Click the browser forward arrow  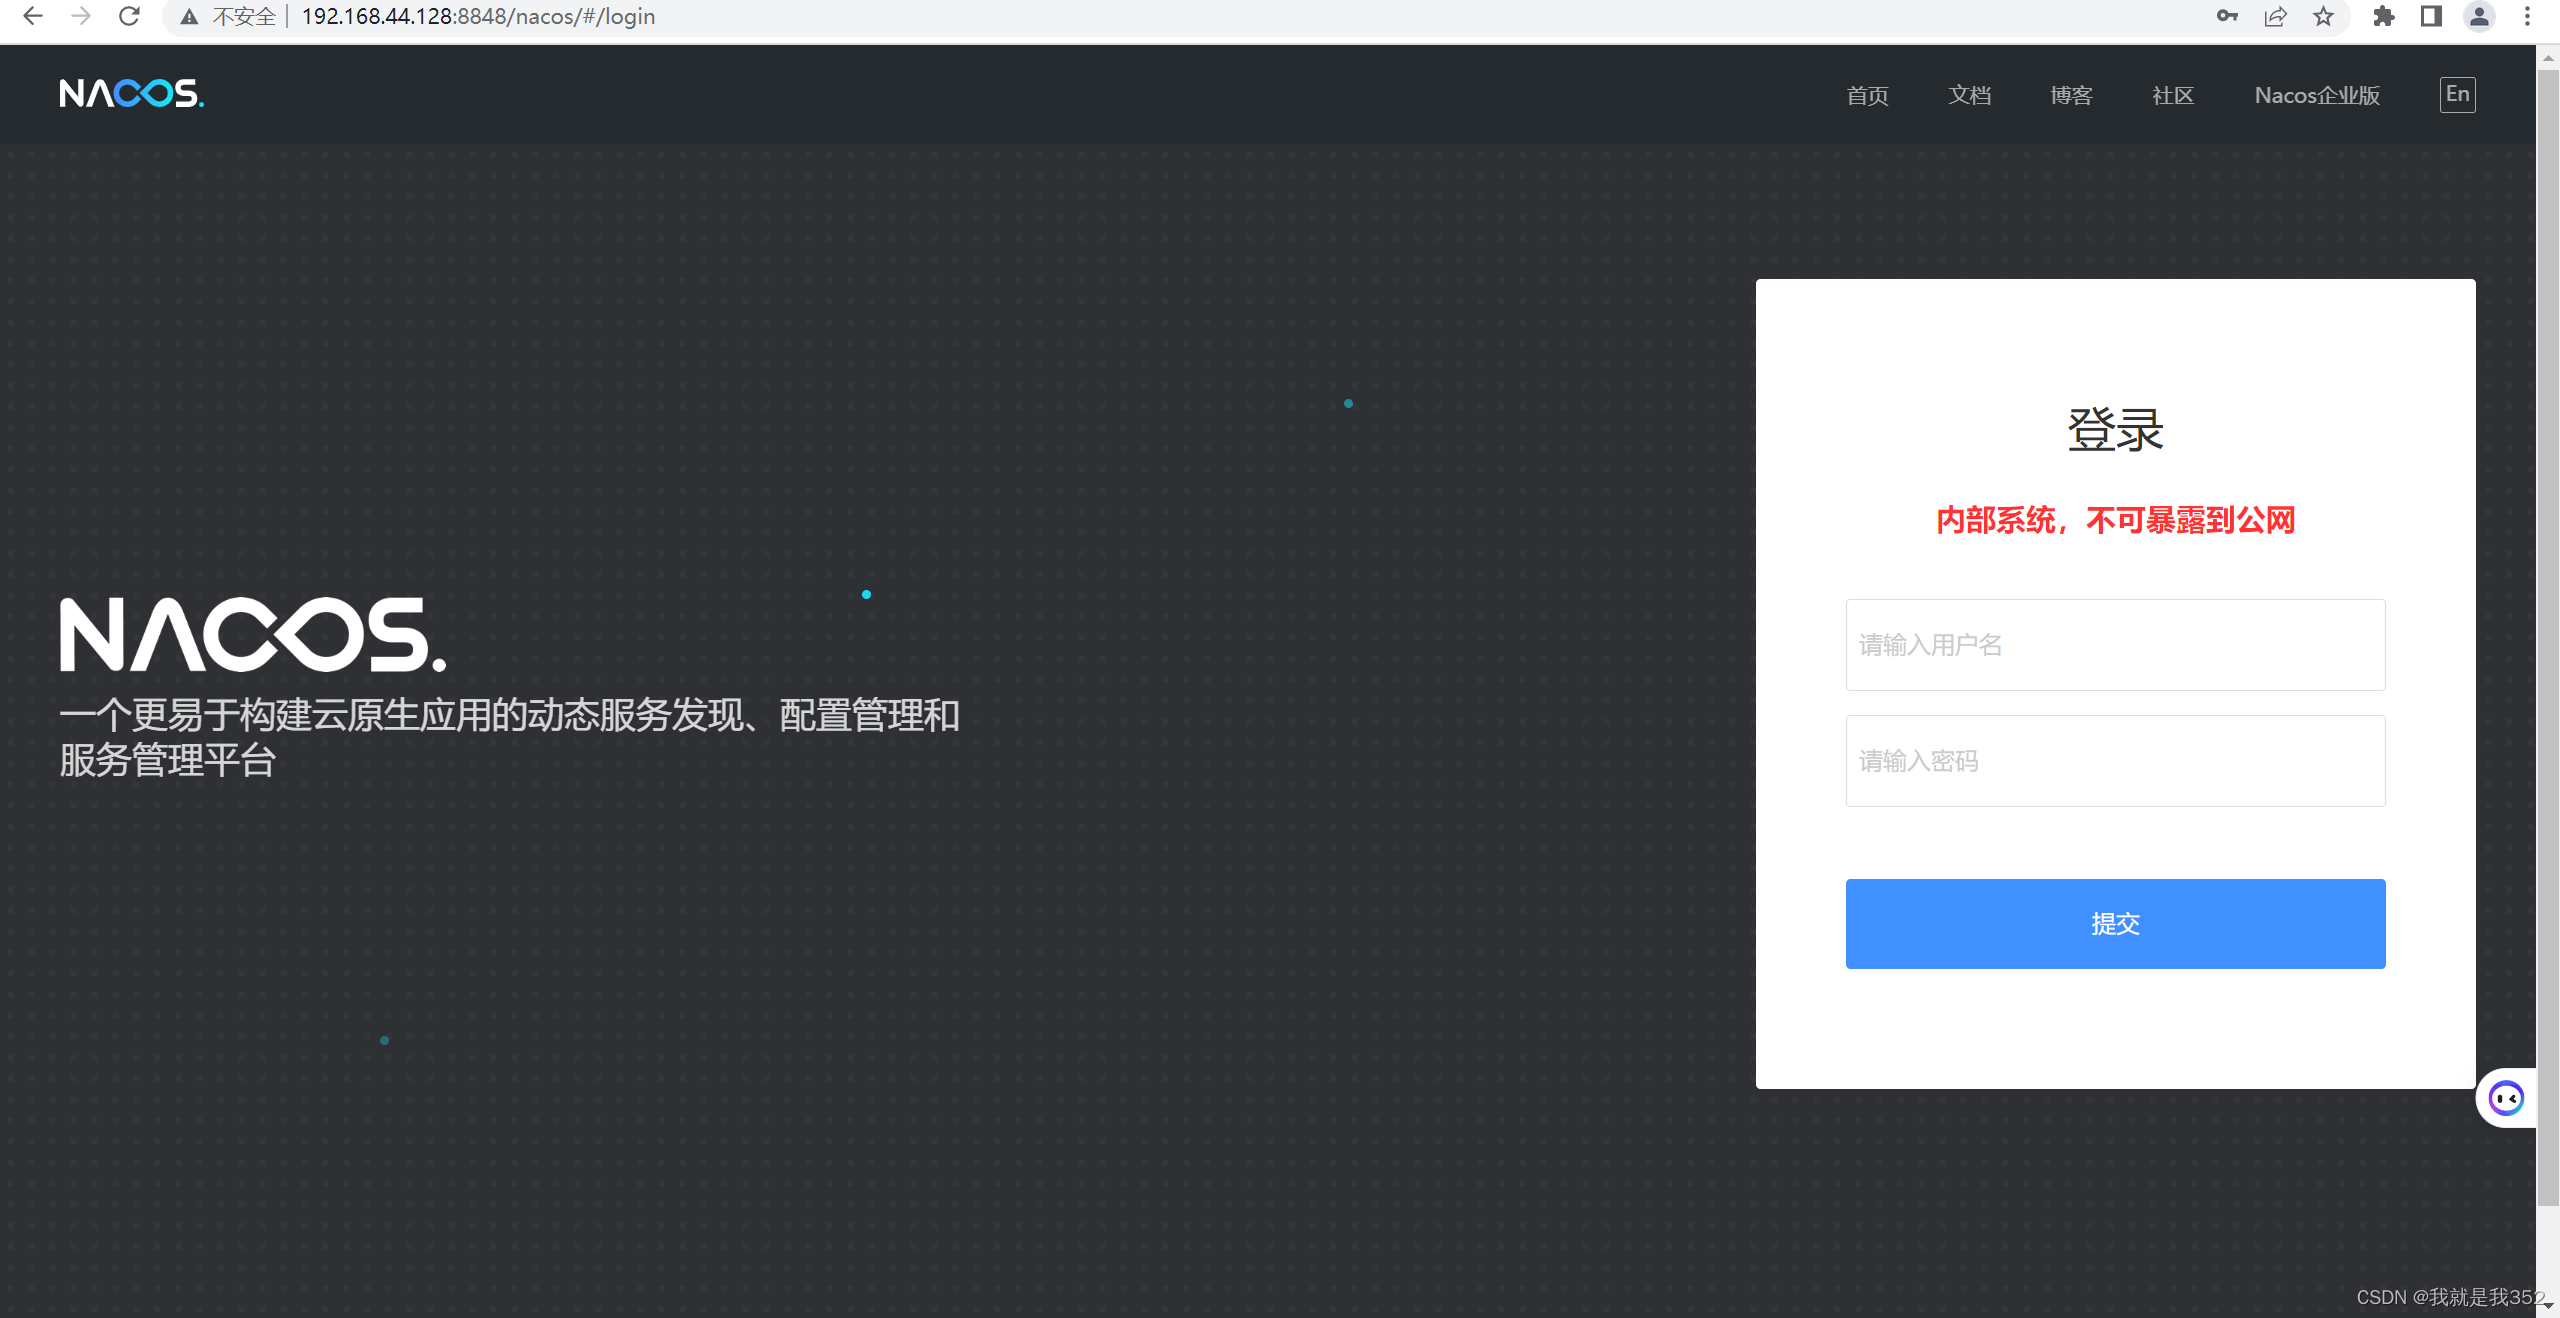coord(81,16)
